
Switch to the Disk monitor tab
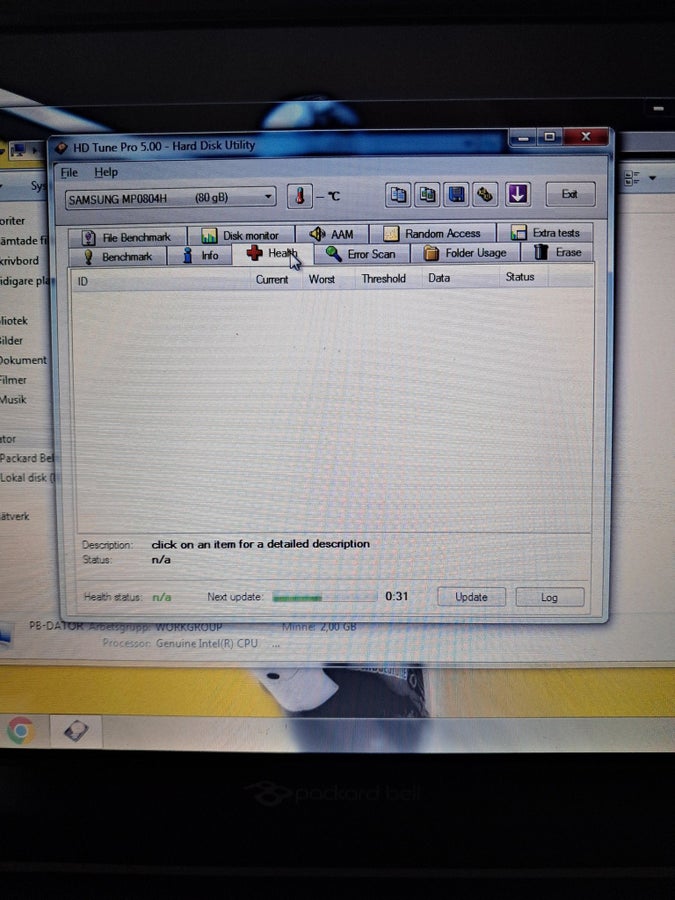point(241,235)
